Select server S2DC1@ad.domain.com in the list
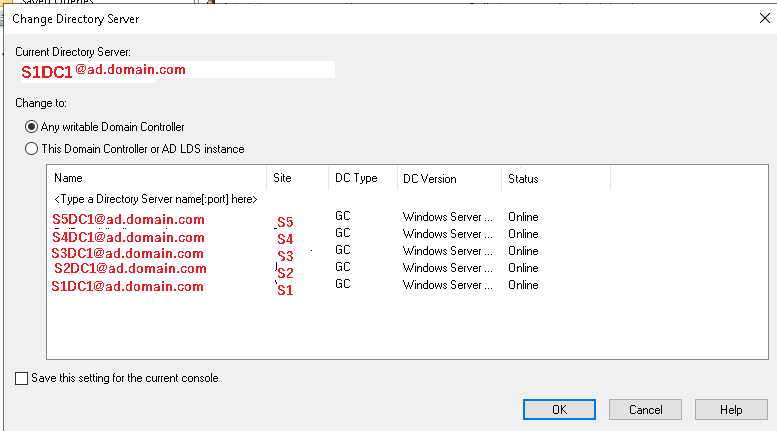 pyautogui.click(x=130, y=268)
